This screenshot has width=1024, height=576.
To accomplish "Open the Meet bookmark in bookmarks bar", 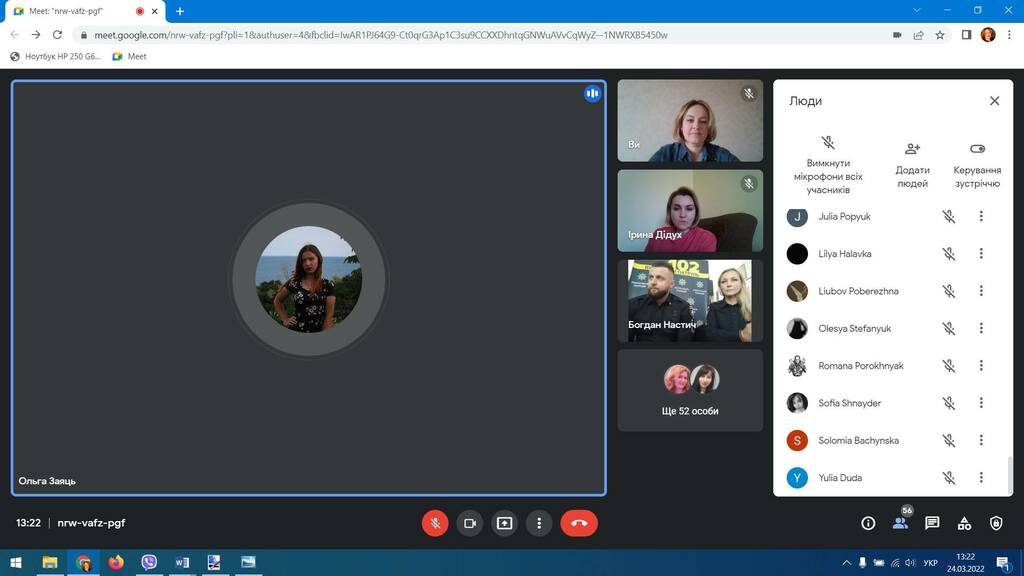I will [129, 56].
